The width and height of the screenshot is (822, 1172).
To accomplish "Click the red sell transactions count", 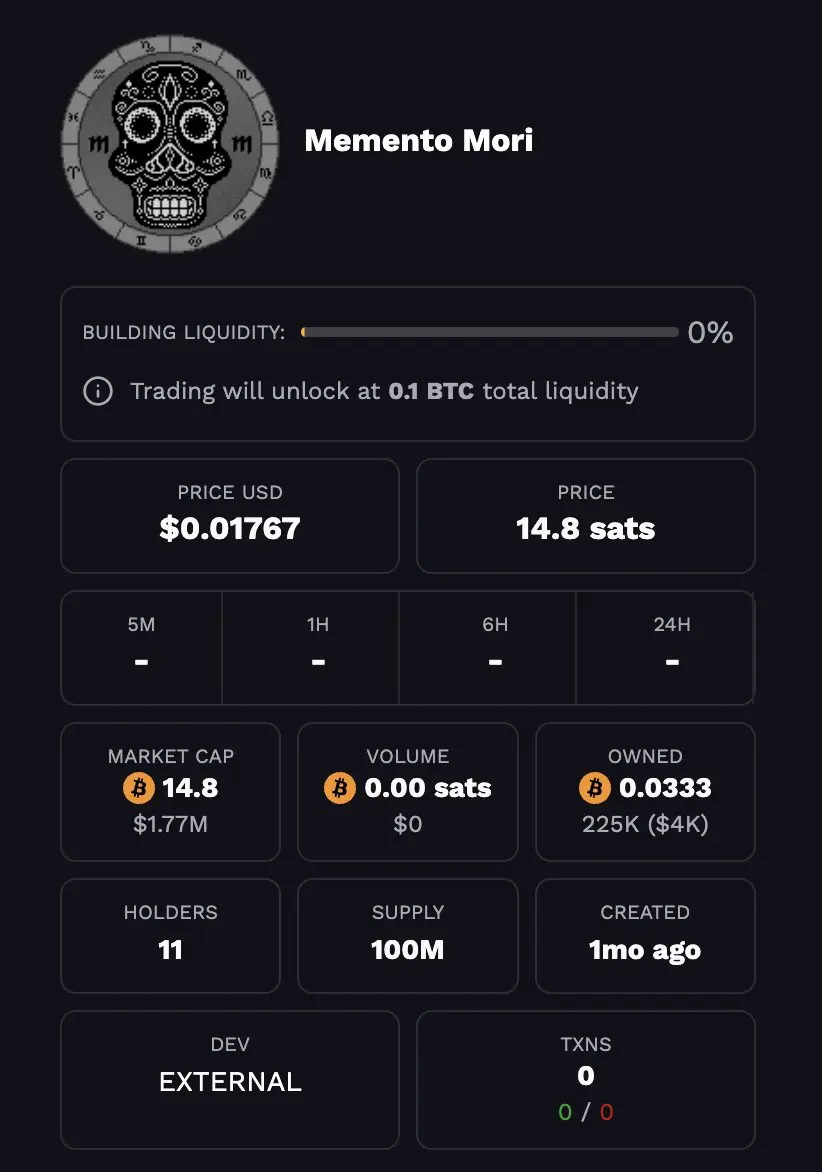I will (607, 1112).
